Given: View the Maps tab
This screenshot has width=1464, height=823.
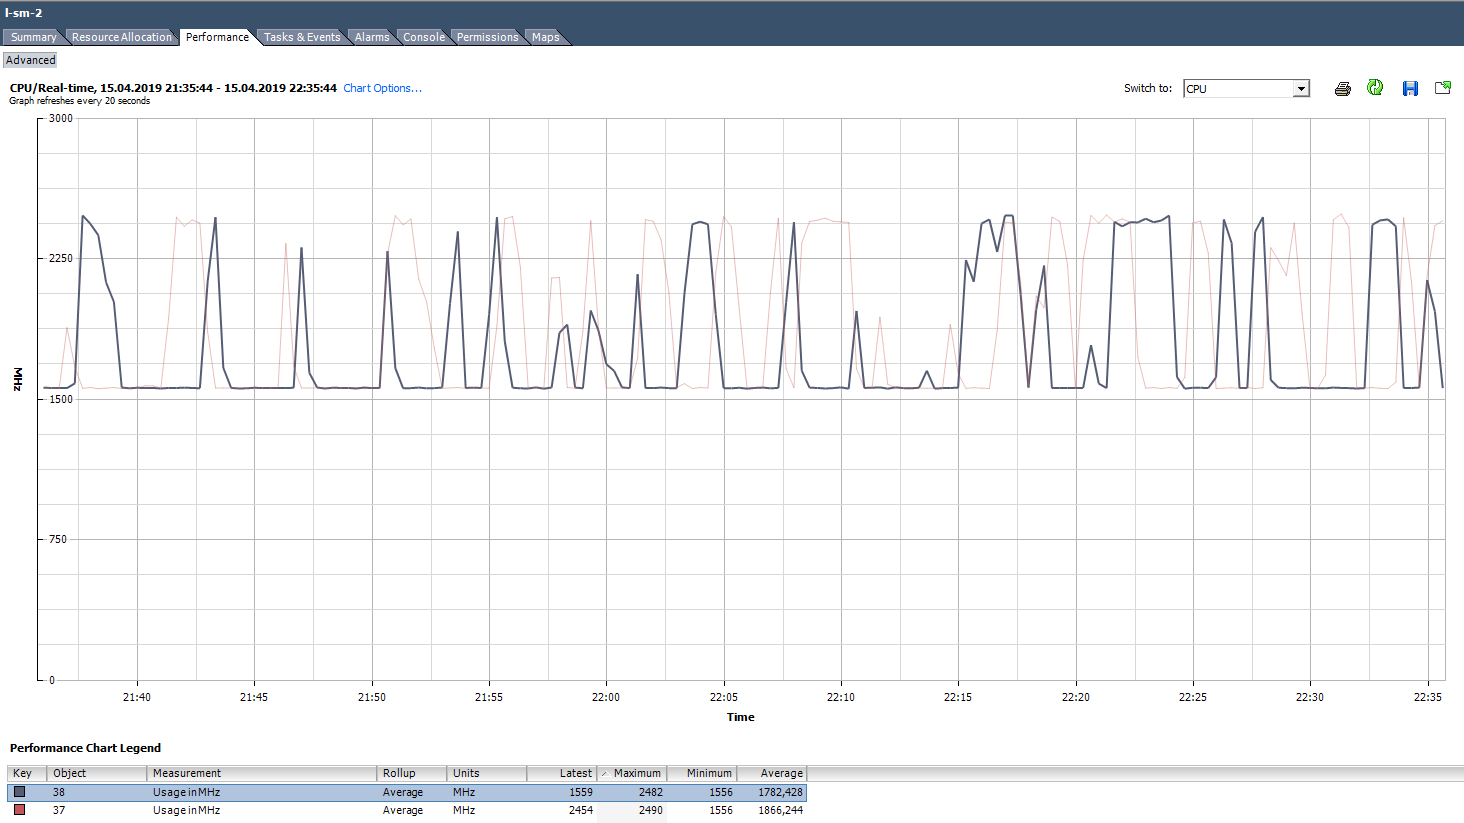Looking at the screenshot, I should [545, 37].
